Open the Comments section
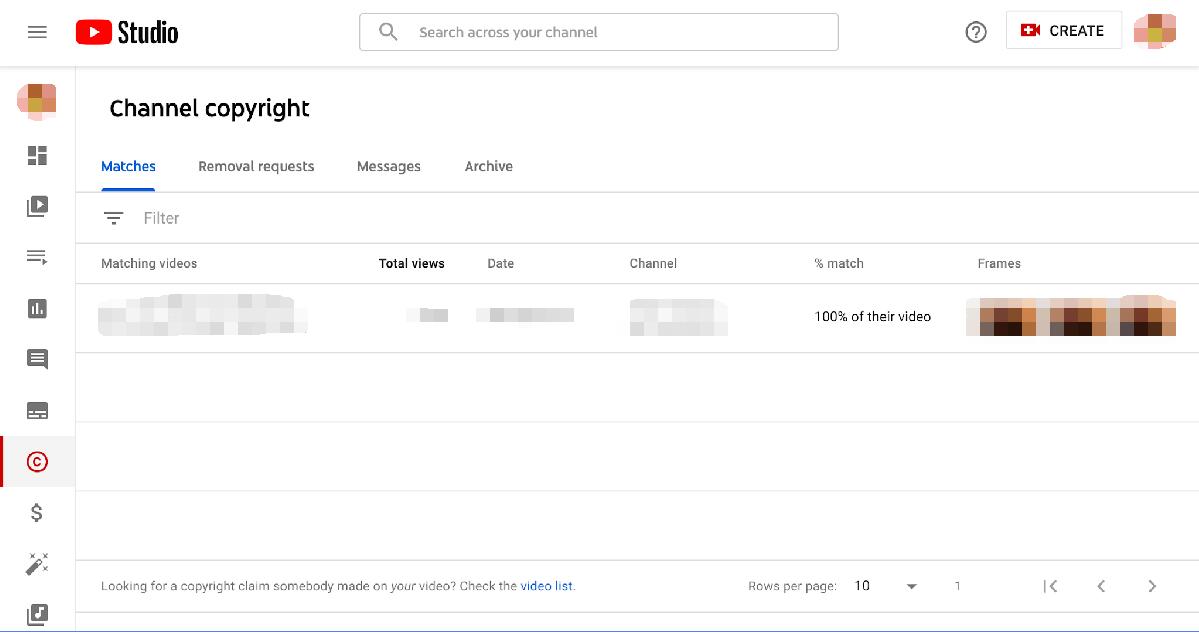Viewport: 1199px width, 634px height. point(37,359)
